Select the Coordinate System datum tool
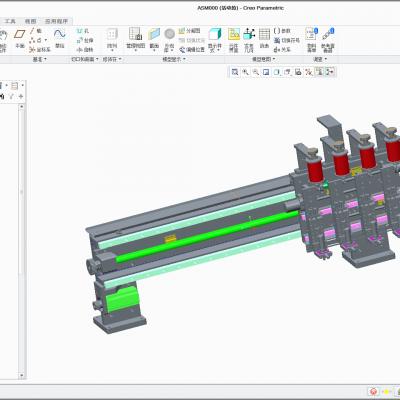Image resolution: width=400 pixels, height=400 pixels. click(40, 50)
